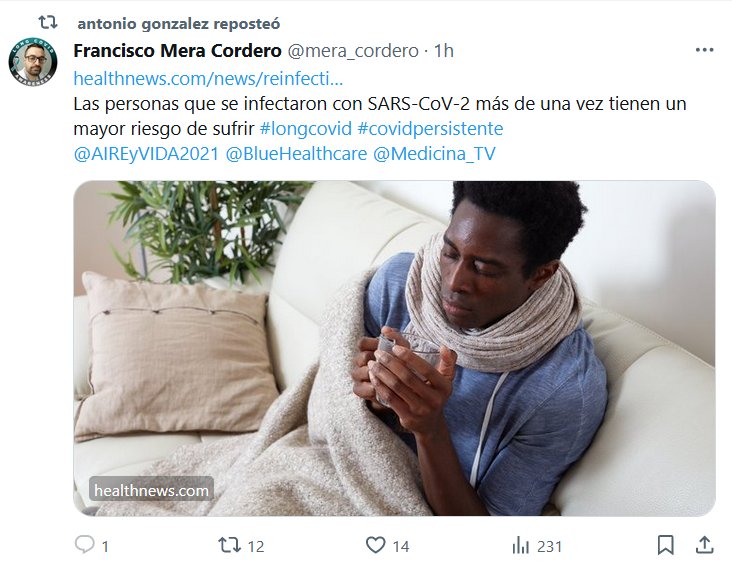
Task: Open the share upload icon
Action: [x=704, y=545]
